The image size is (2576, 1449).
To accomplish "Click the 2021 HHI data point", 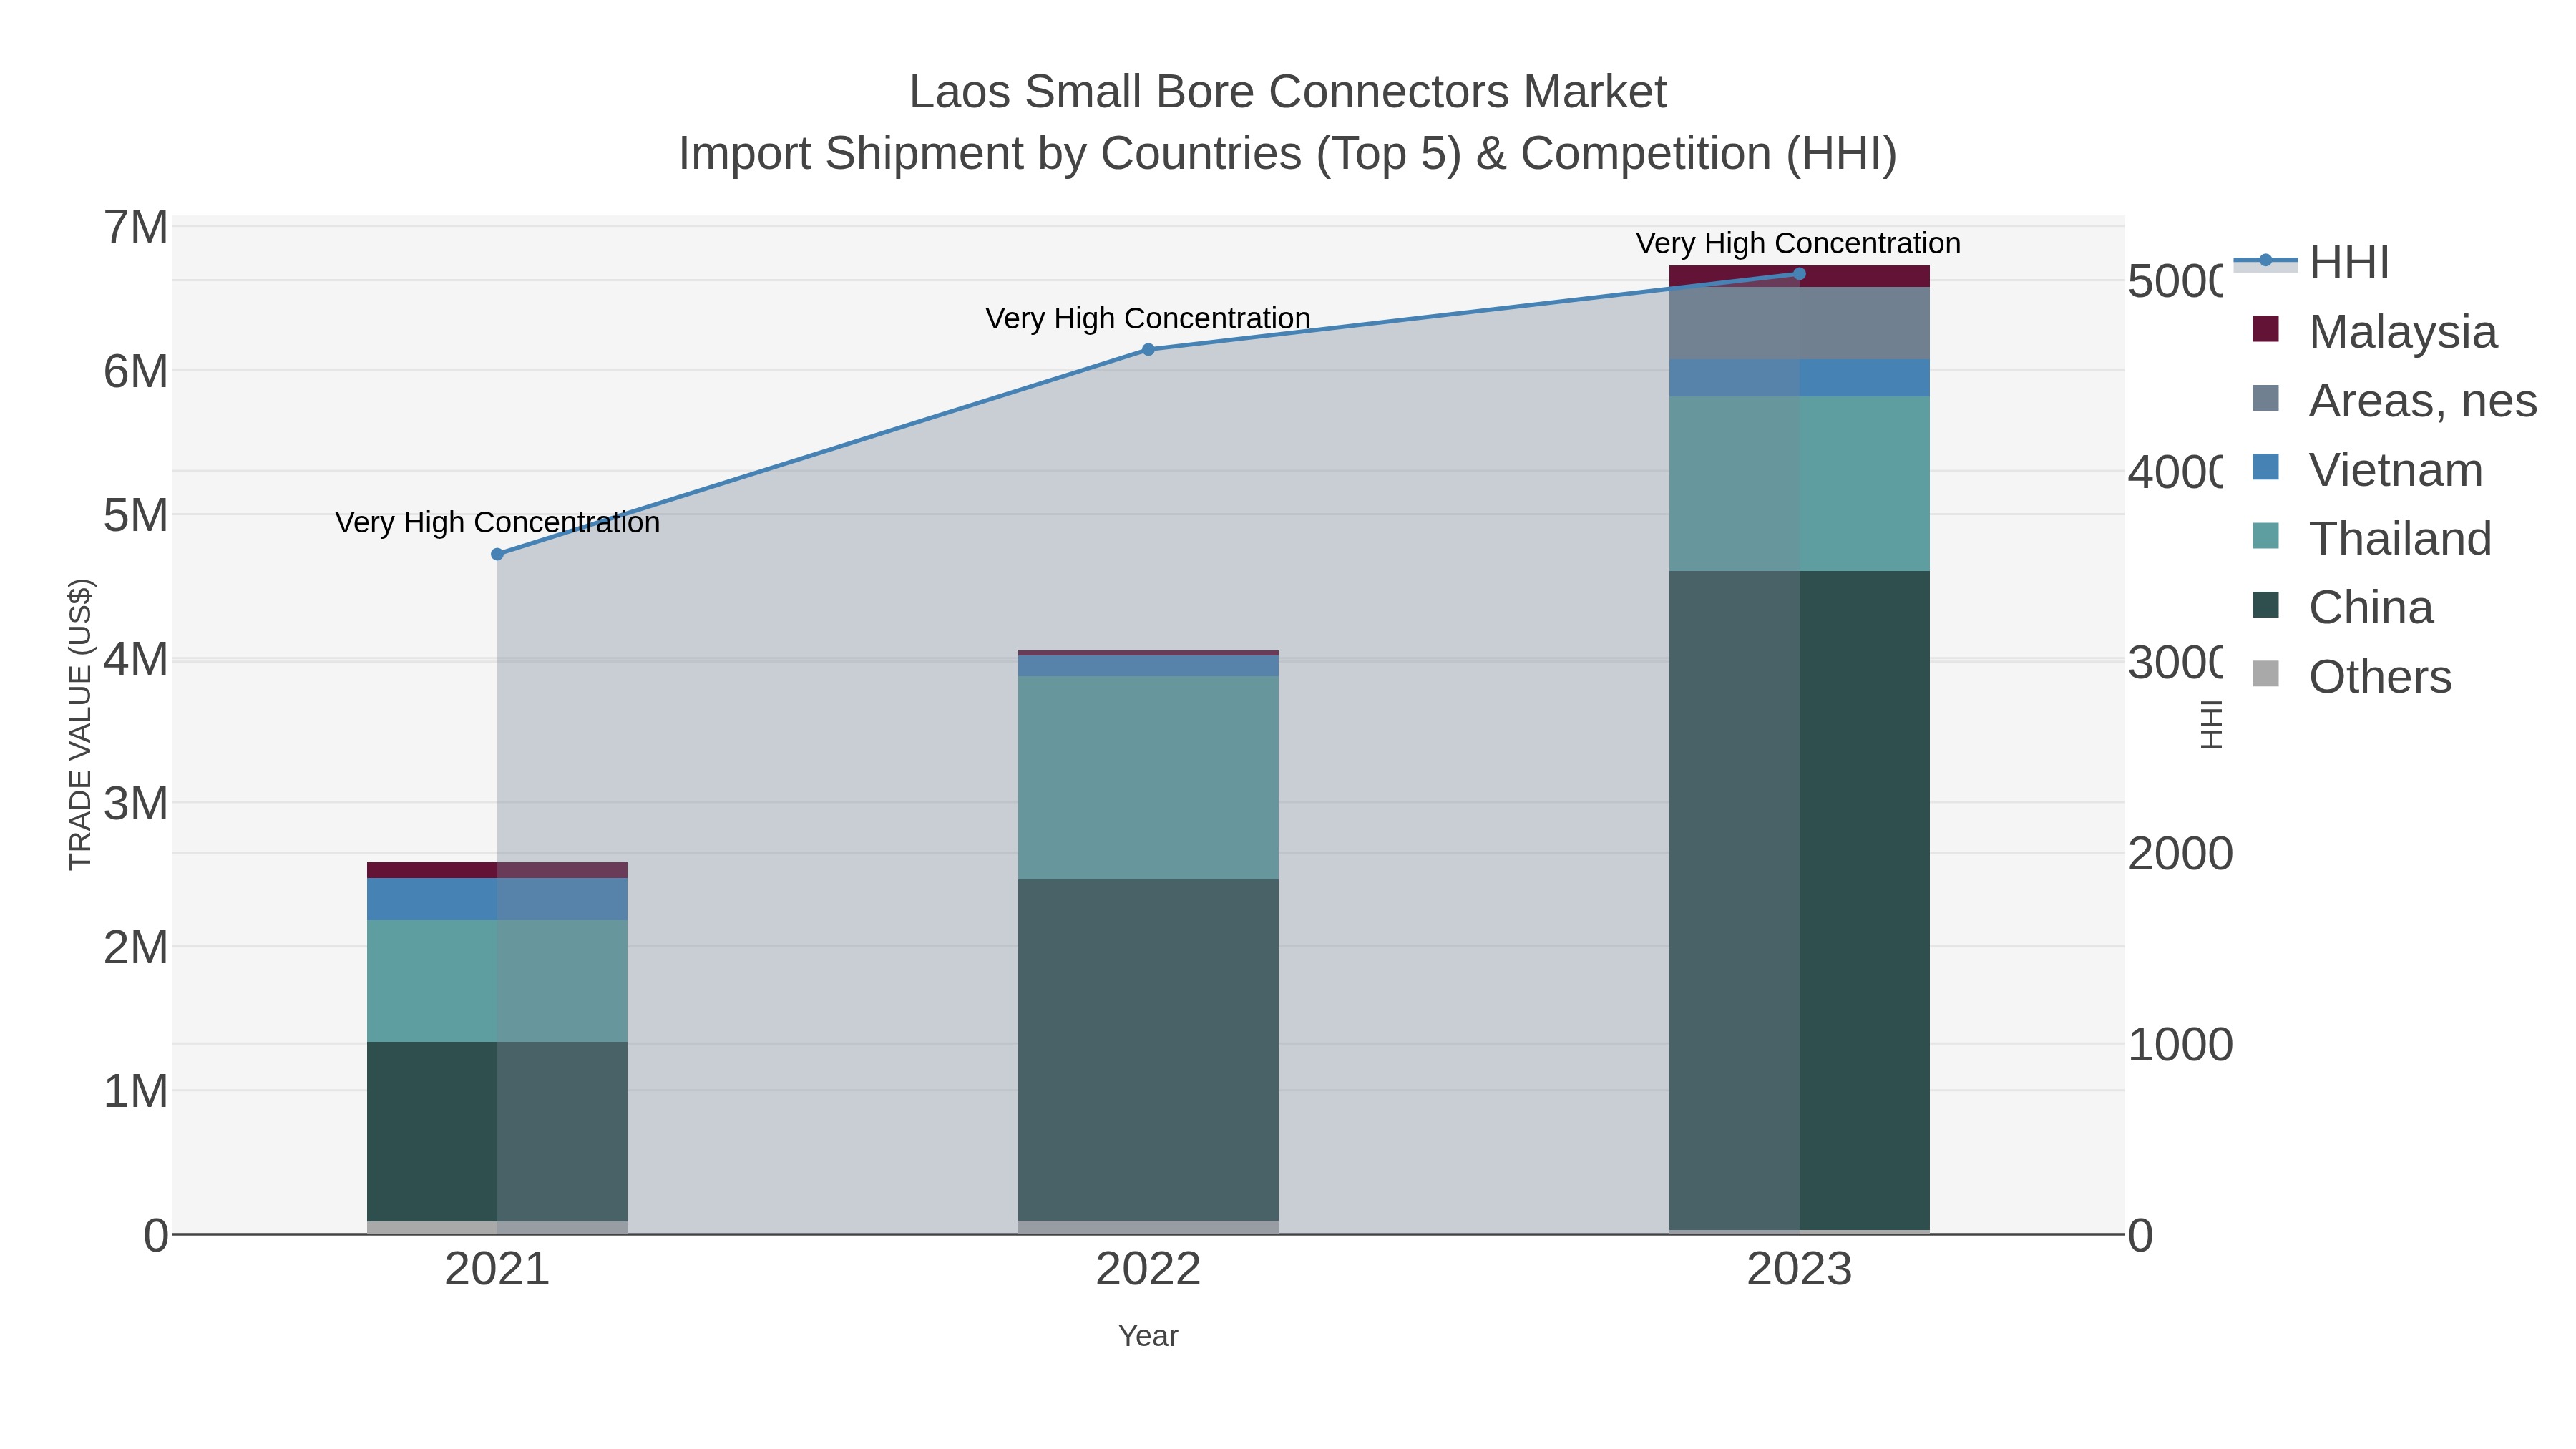I will [x=497, y=554].
